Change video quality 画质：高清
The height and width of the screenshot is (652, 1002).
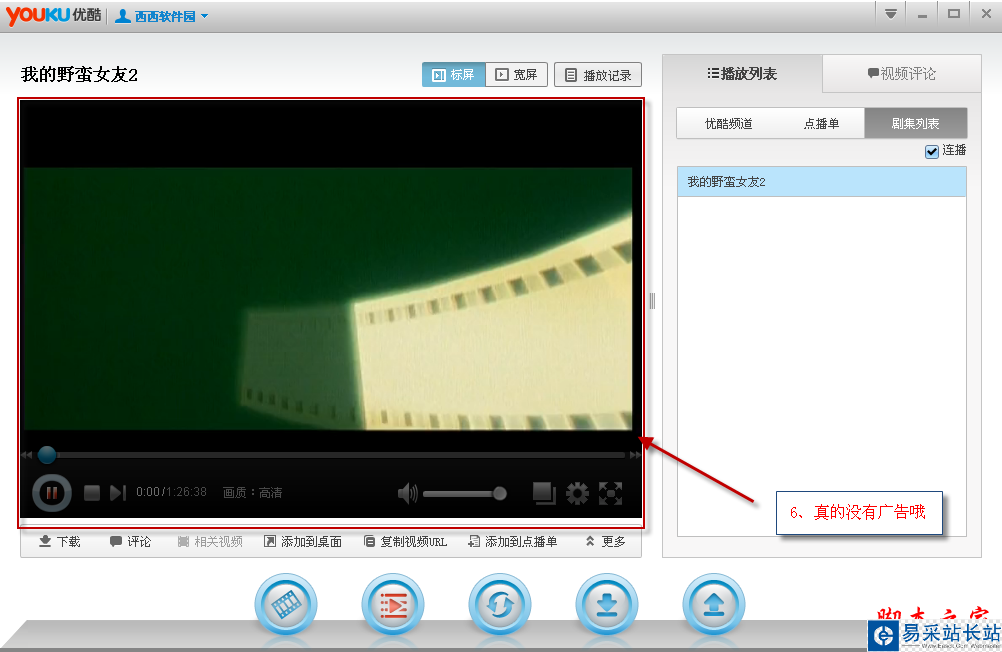pos(252,492)
